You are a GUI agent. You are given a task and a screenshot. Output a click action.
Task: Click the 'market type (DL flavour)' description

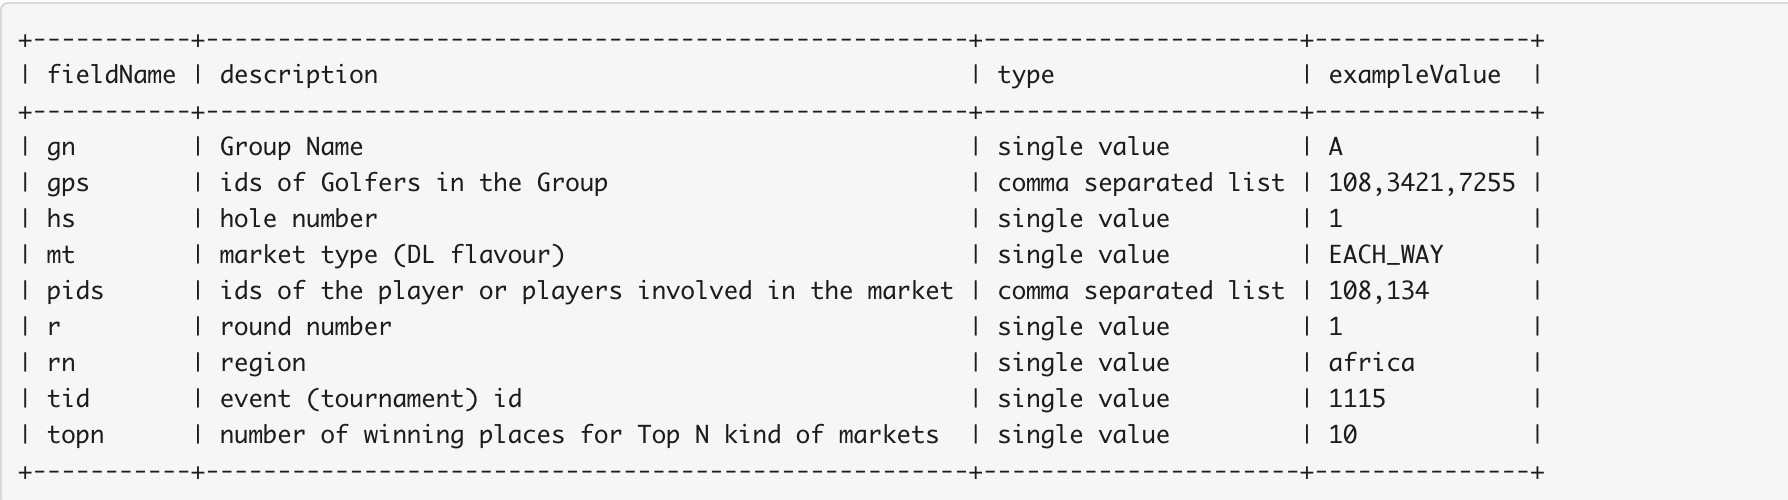click(x=392, y=255)
